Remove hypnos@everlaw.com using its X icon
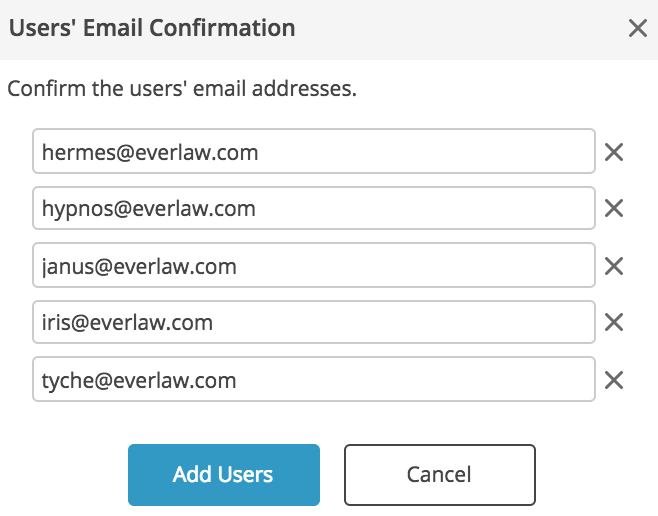Image resolution: width=658 pixels, height=516 pixels. click(614, 208)
